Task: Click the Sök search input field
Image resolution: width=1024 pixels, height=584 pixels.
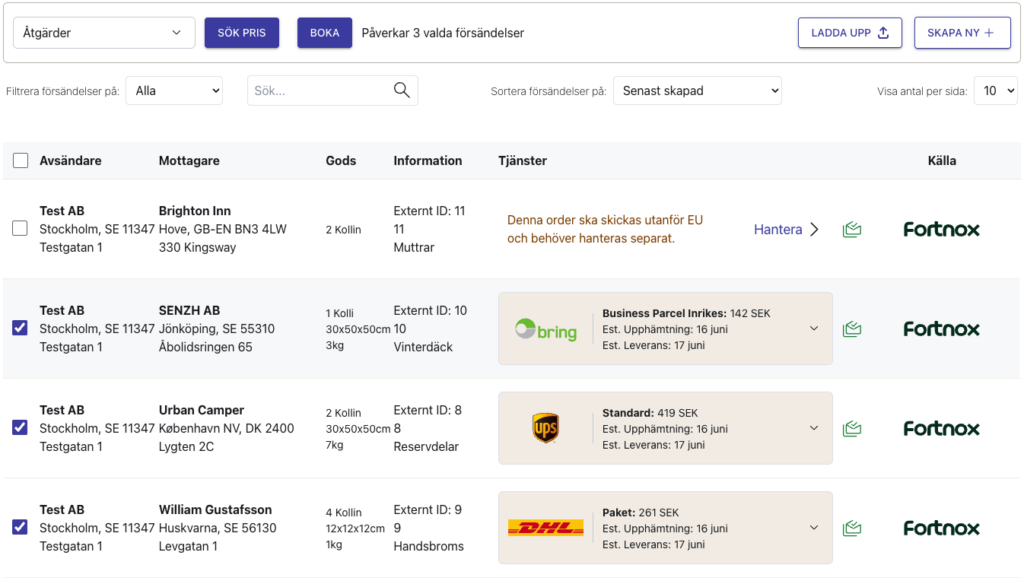Action: pos(320,91)
